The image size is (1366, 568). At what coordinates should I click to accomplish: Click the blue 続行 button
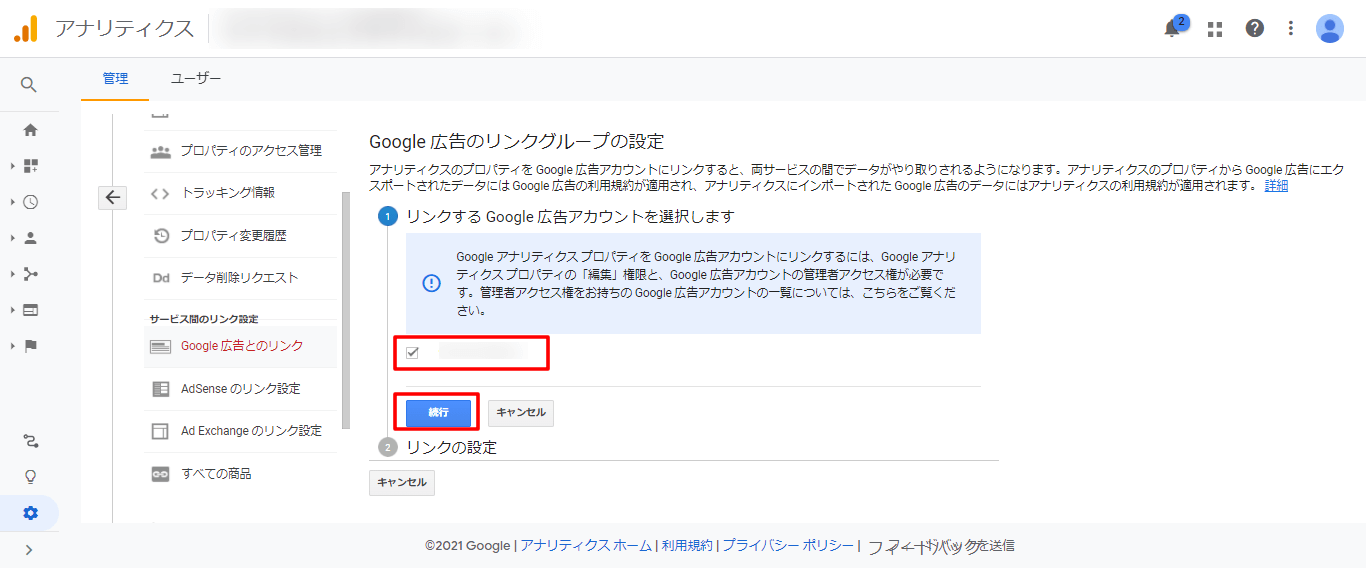tap(438, 413)
